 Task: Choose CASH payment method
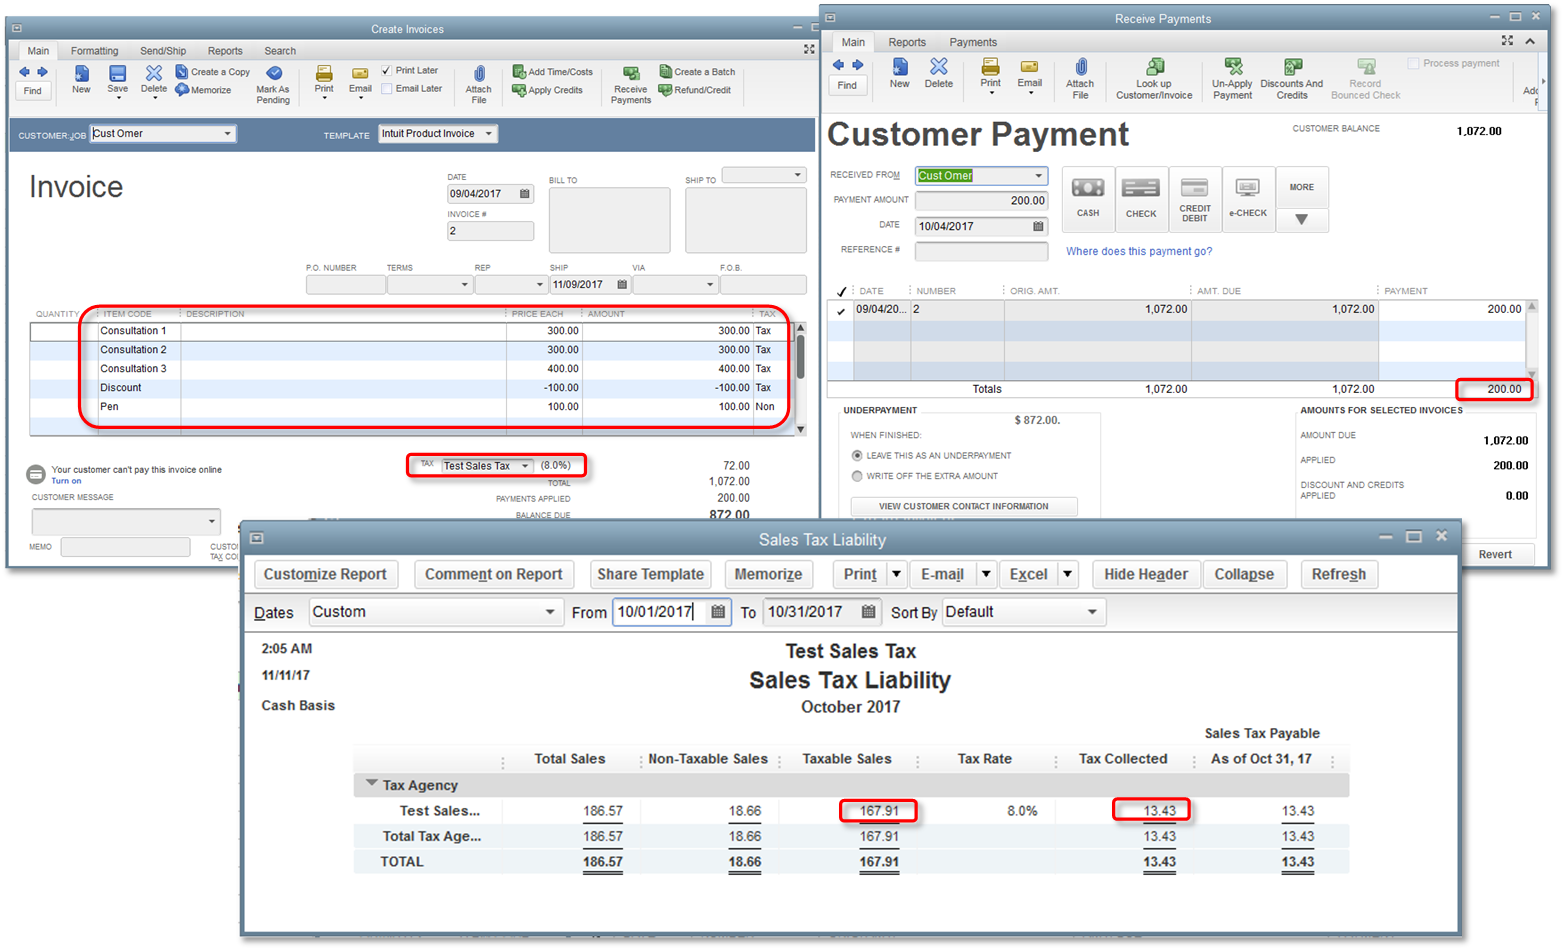[x=1088, y=199]
